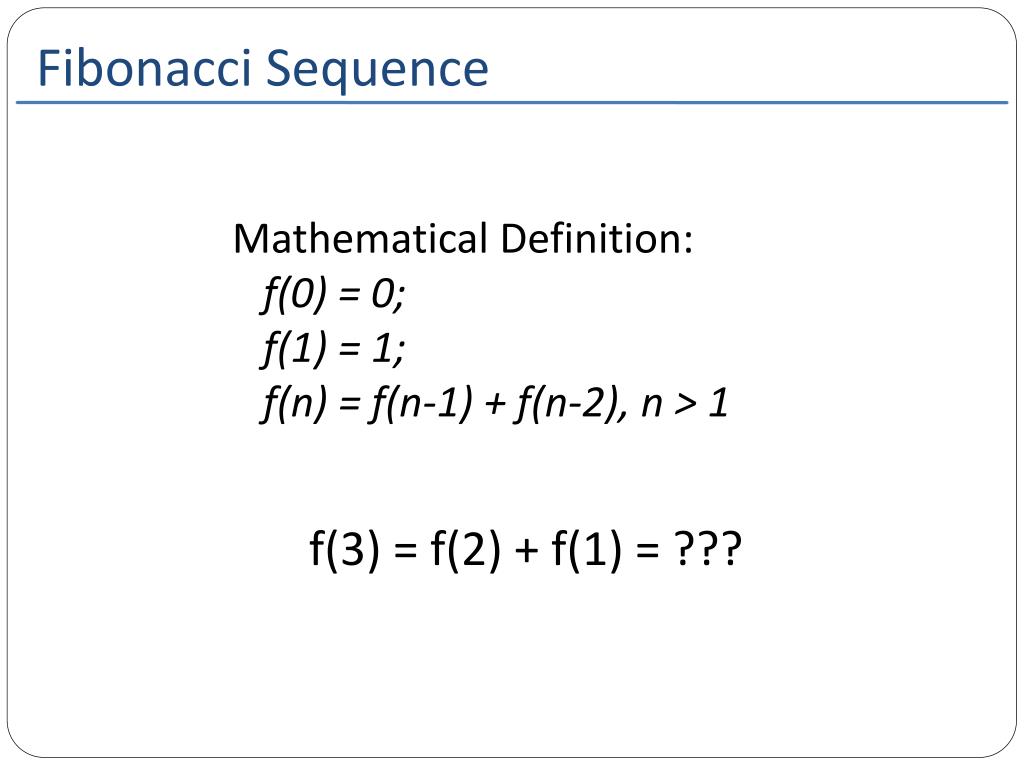Click f(1) in the bottom equation
Image resolution: width=1024 pixels, height=768 pixels.
click(x=586, y=549)
